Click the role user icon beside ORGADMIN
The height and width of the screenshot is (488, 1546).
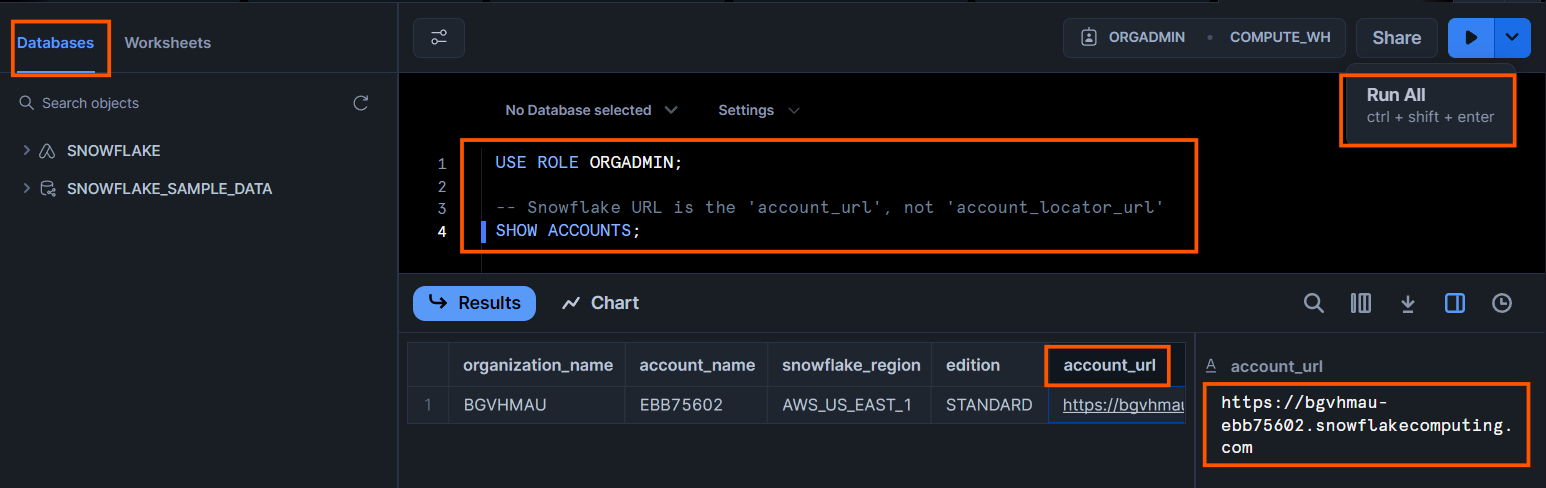point(1089,37)
